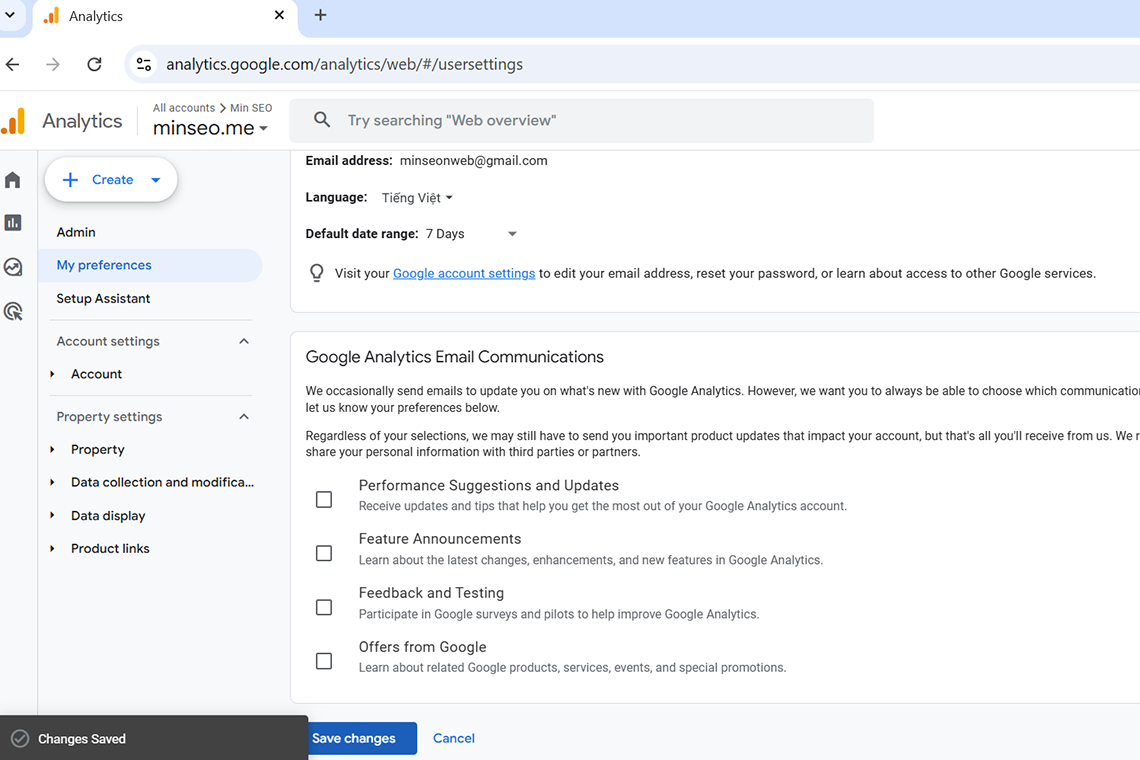The width and height of the screenshot is (1140, 760).
Task: Open the Google account settings link
Action: (464, 273)
